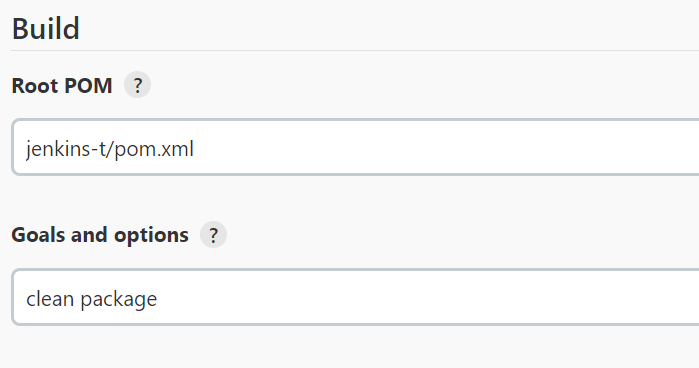This screenshot has height=368, width=699.
Task: Select the Root POM label
Action: pyautogui.click(x=62, y=85)
